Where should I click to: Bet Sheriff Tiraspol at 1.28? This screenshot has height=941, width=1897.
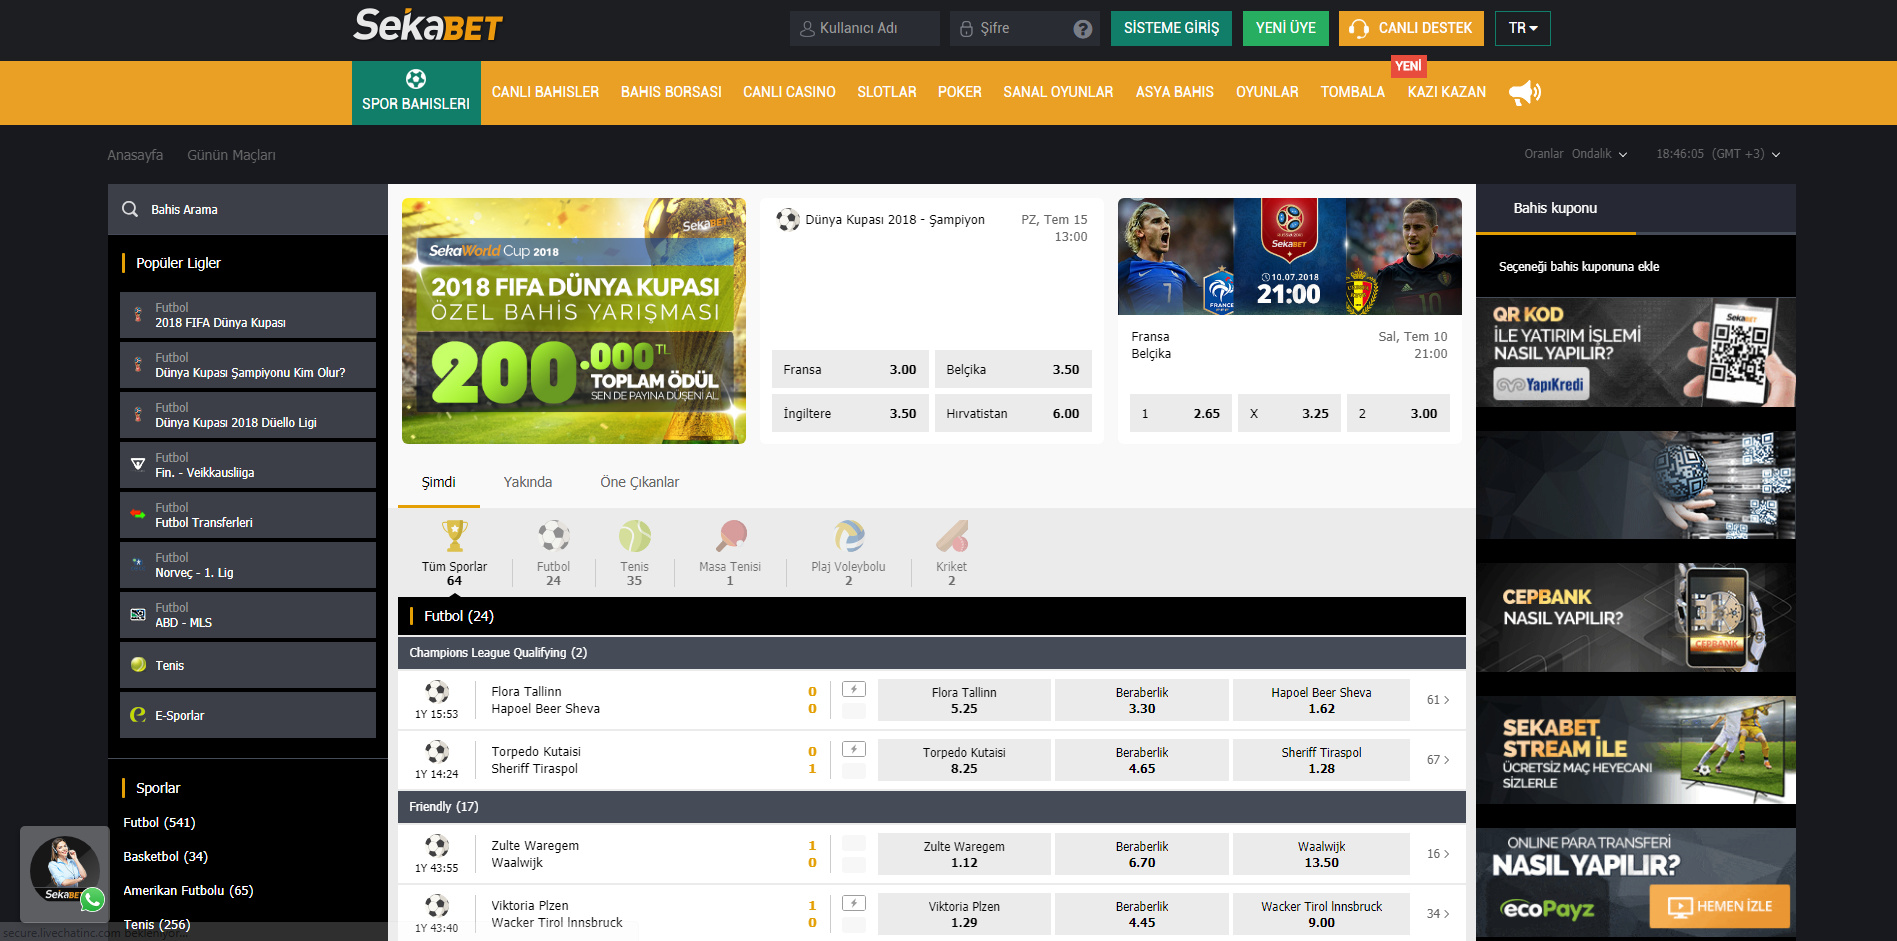tap(1321, 760)
